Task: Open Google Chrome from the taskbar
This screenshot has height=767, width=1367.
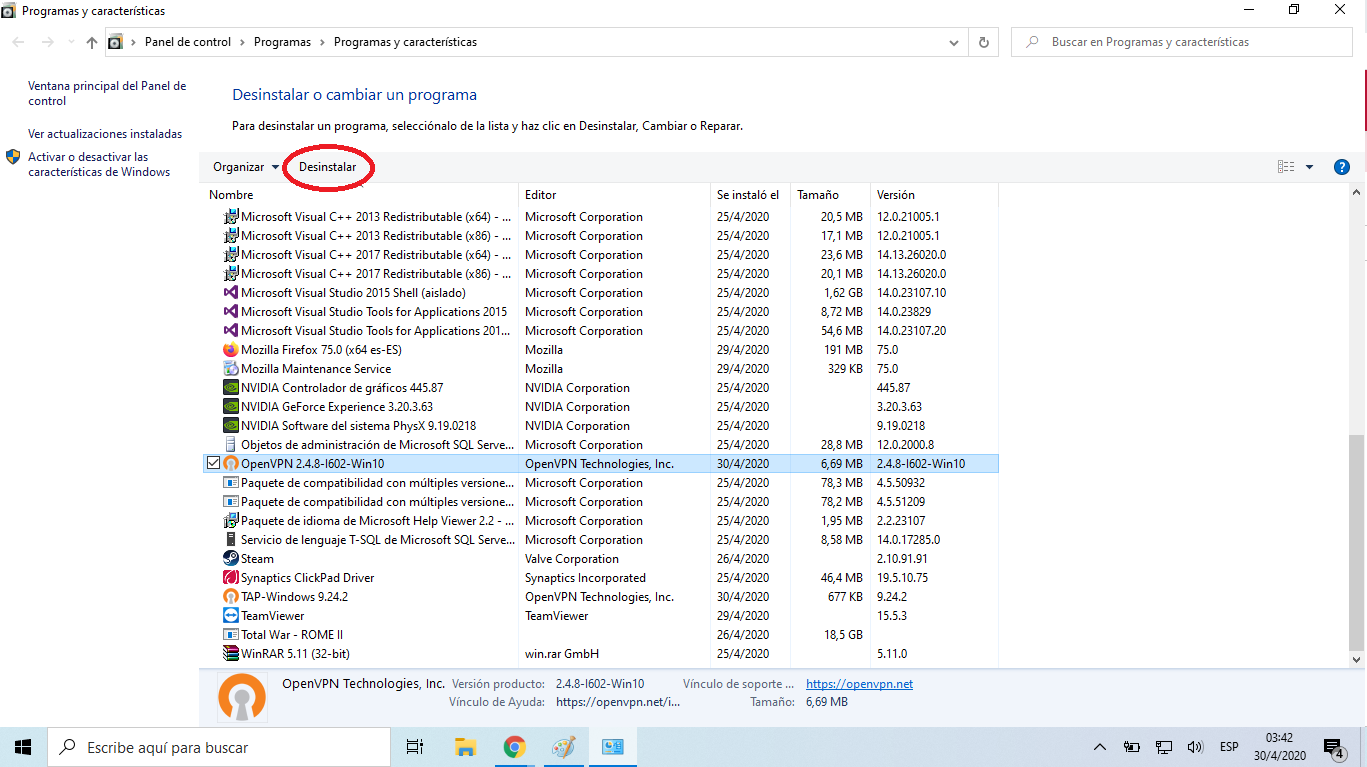Action: pos(515,747)
